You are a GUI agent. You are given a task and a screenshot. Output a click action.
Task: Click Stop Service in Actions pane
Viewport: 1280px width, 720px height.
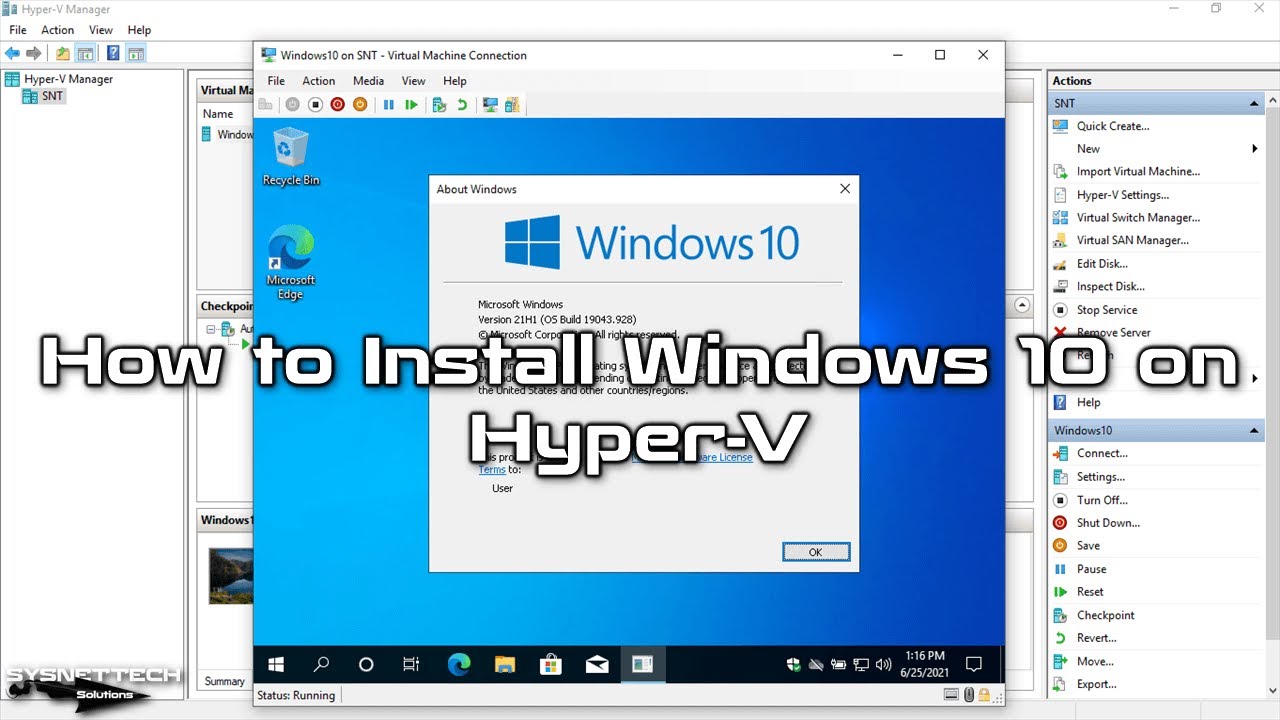1107,310
